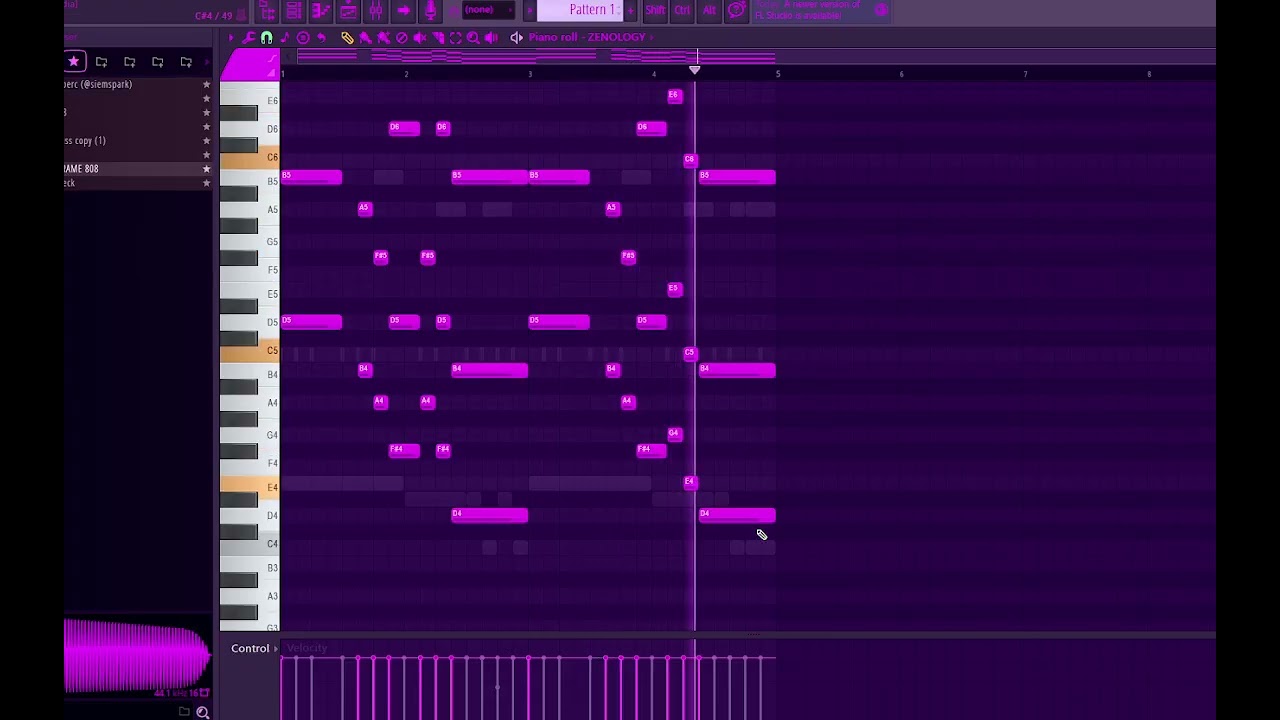This screenshot has height=720, width=1280.
Task: Choose the Select marquee tool
Action: tap(455, 37)
